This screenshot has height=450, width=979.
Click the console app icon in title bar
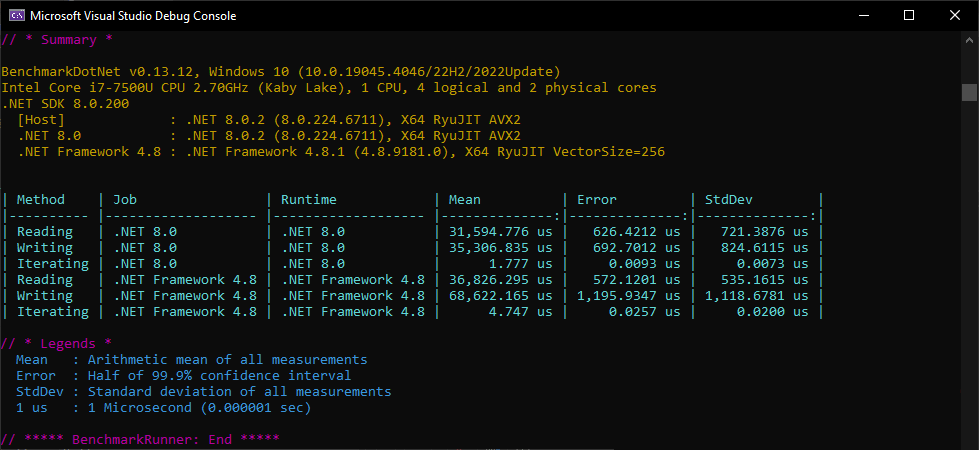[15, 16]
